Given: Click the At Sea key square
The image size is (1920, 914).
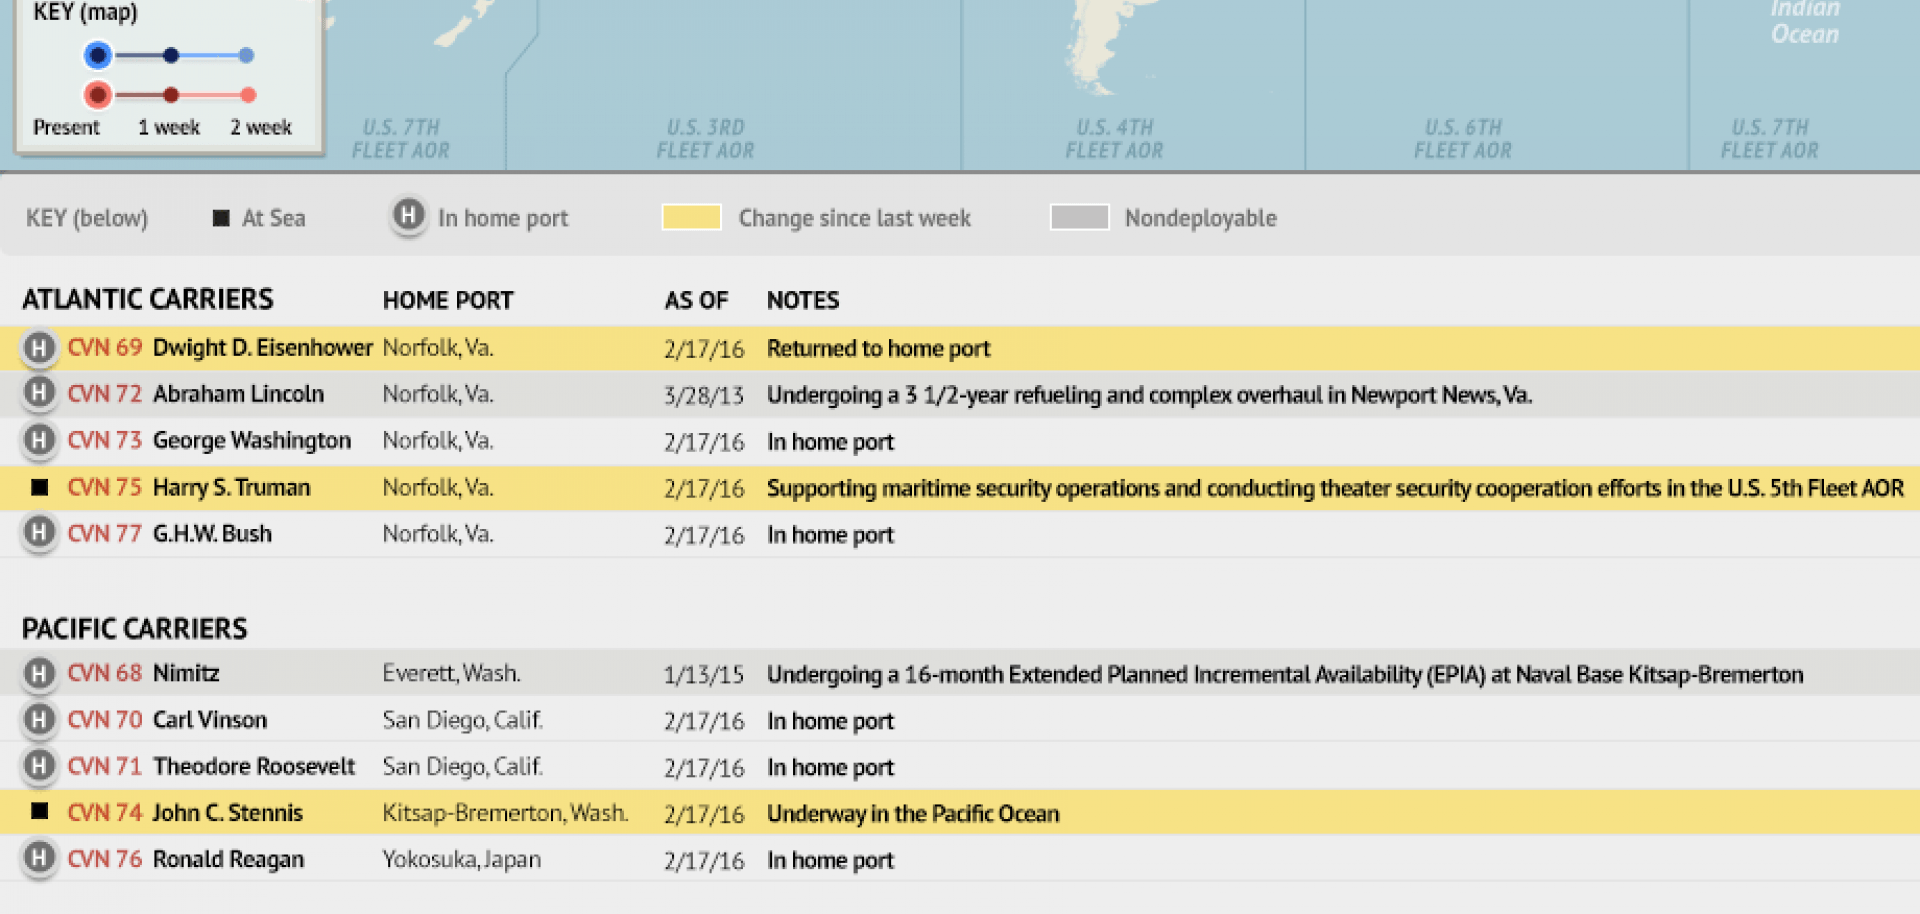Looking at the screenshot, I should click(x=221, y=218).
